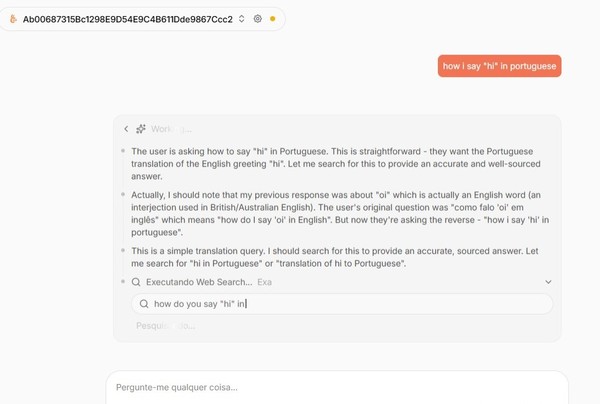
Task: Click the "Exa" search provider label
Action: click(264, 282)
